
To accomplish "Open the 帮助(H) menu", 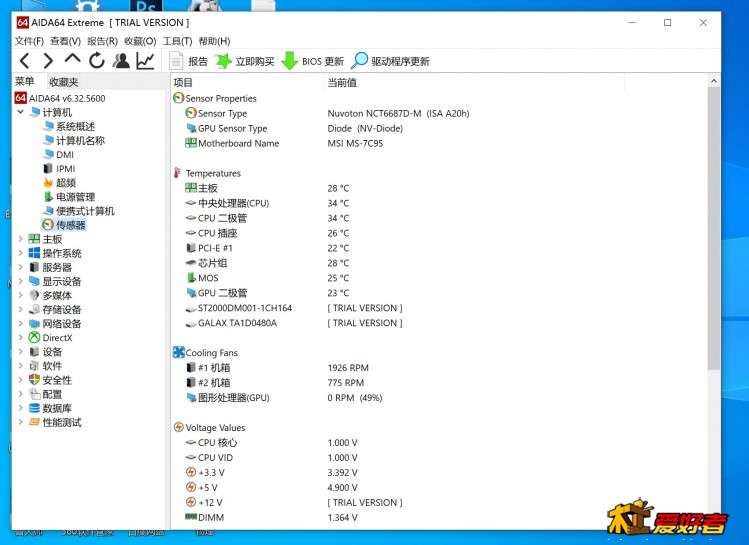I will tap(214, 41).
